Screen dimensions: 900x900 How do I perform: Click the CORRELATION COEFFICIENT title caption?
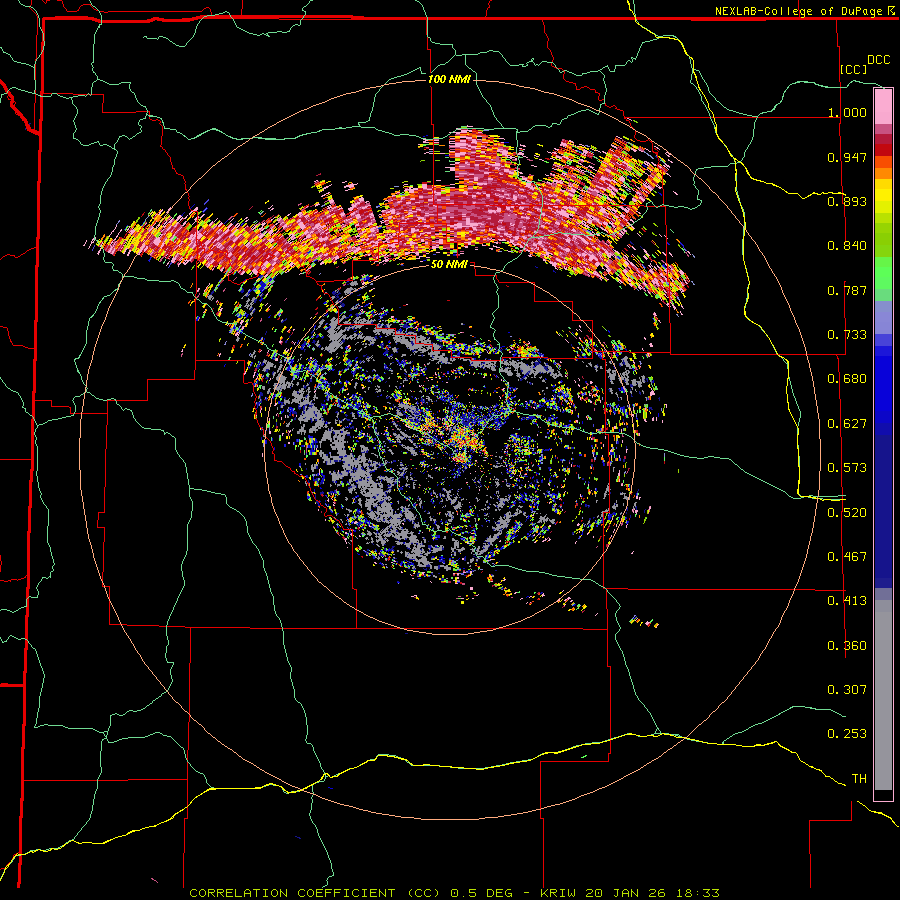315,893
